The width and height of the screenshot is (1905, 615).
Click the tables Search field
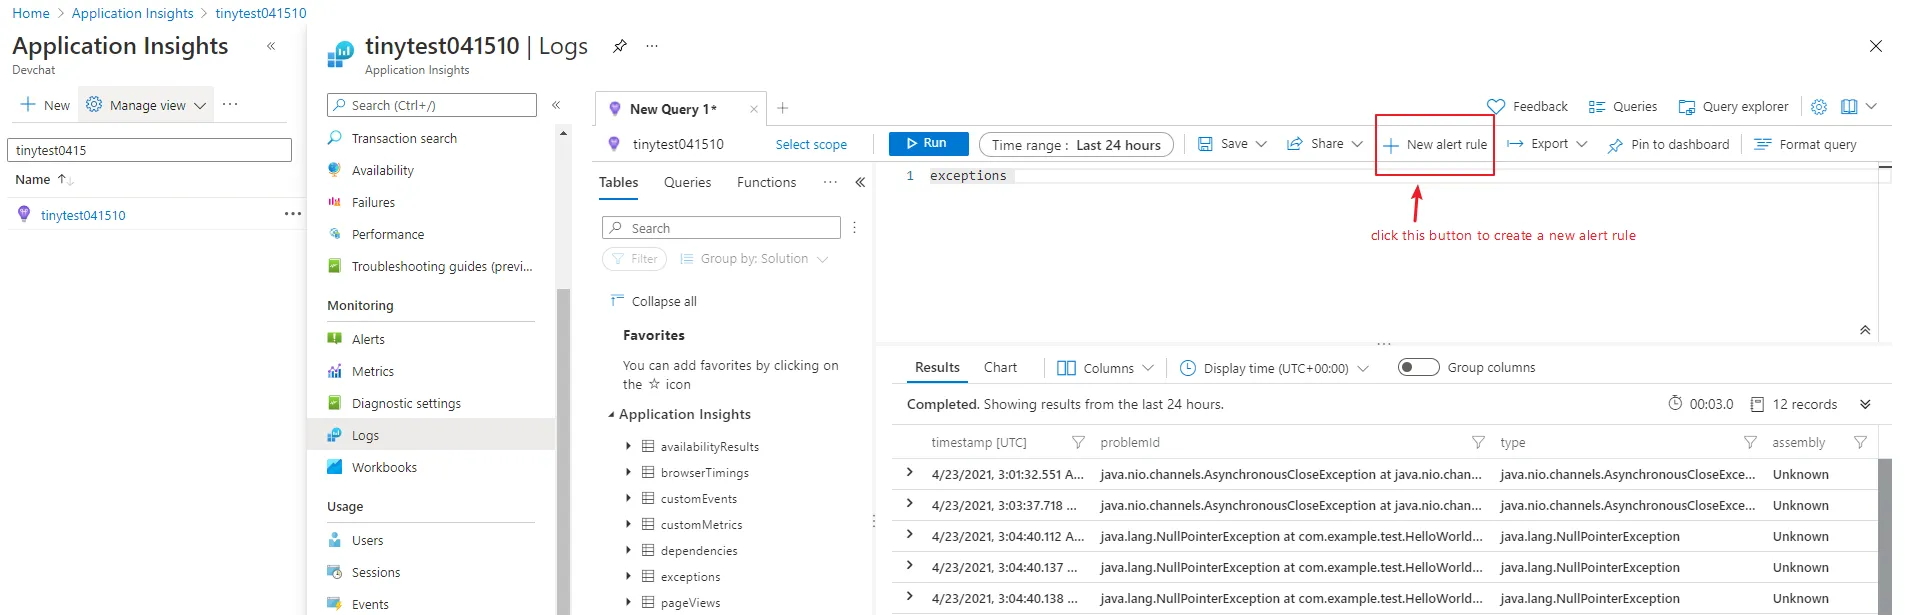[721, 228]
